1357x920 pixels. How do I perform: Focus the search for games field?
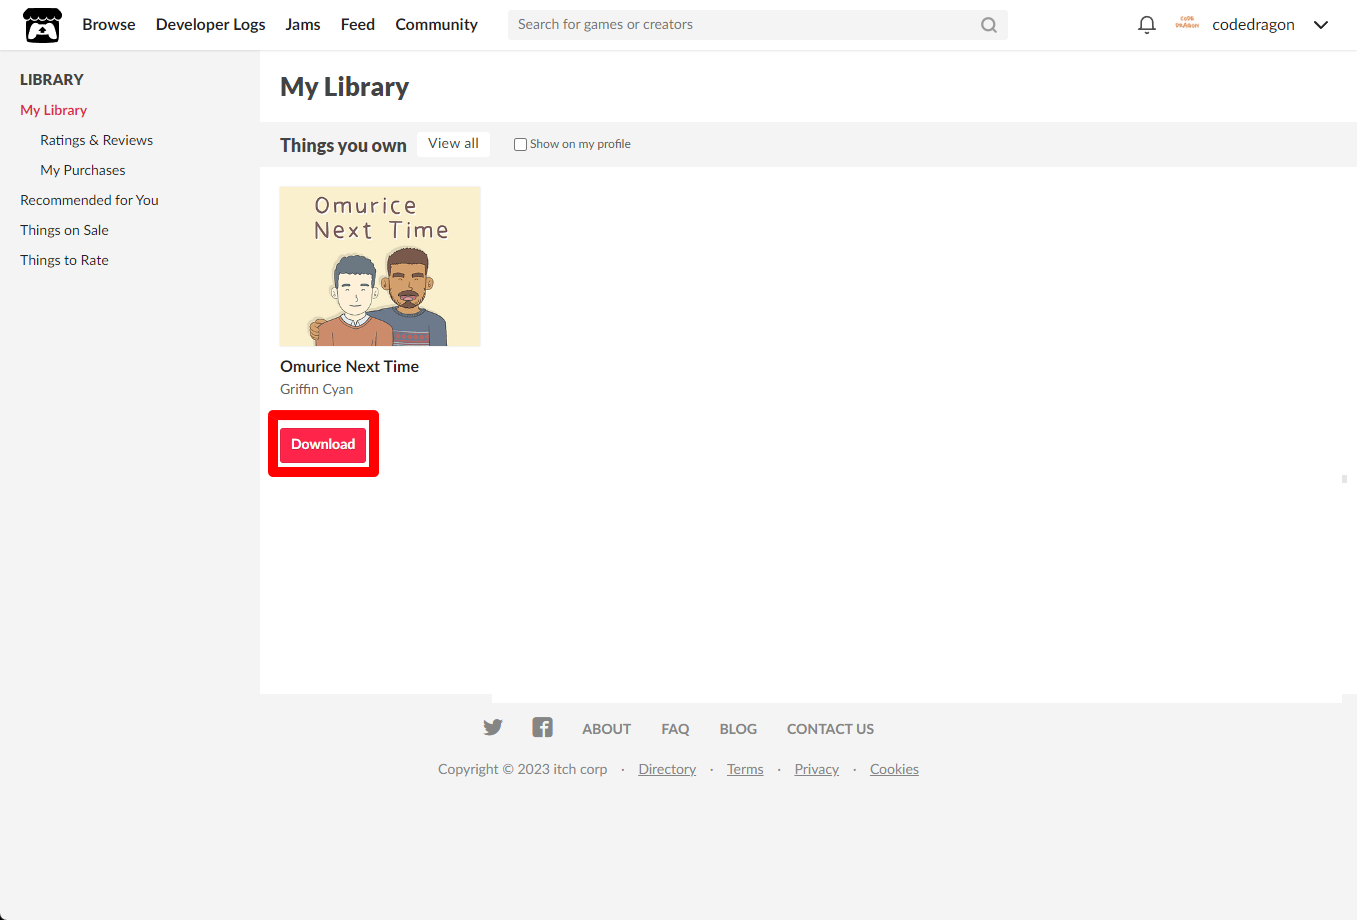coord(757,25)
